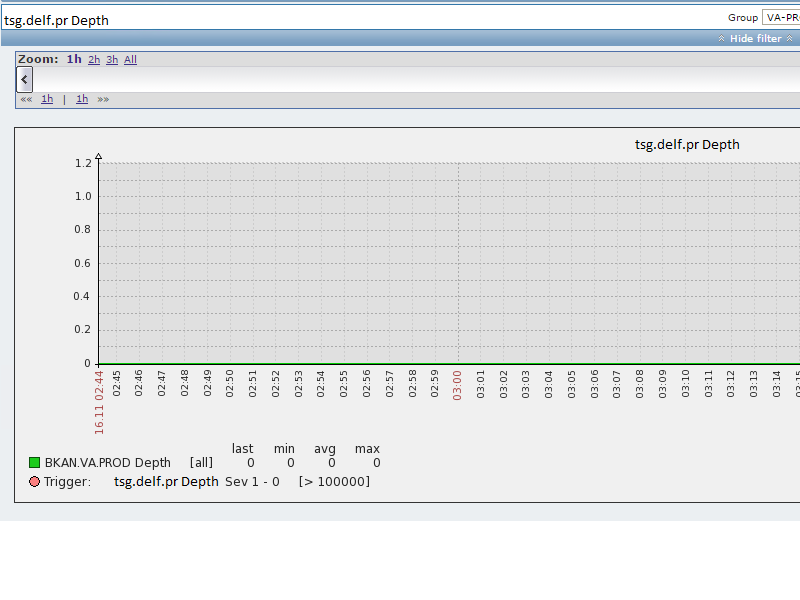Image resolution: width=800 pixels, height=600 pixels.
Task: Click the tsg.delf.pr Depth page header text
Action: pyautogui.click(x=57, y=19)
